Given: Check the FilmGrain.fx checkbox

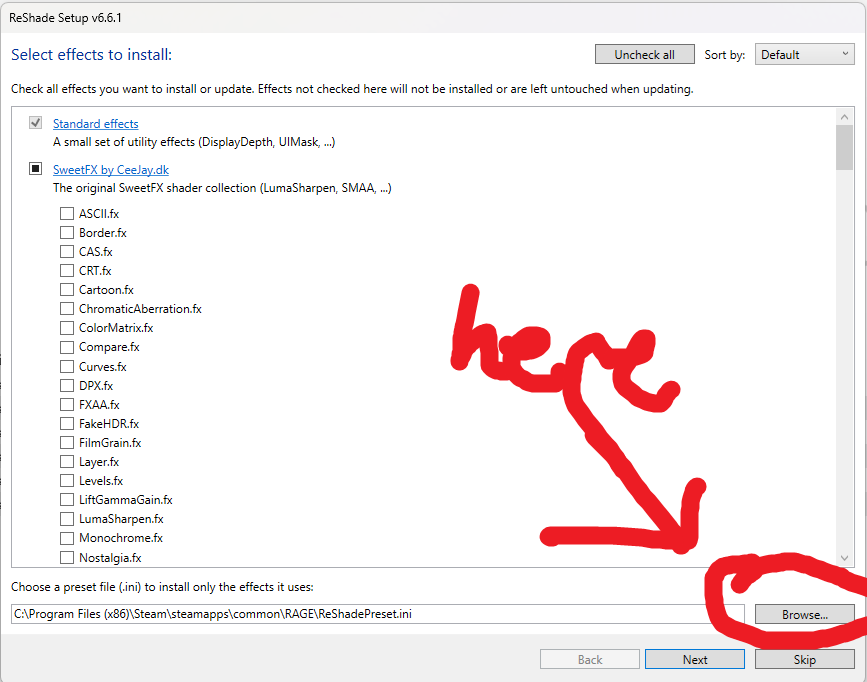Looking at the screenshot, I should [67, 442].
